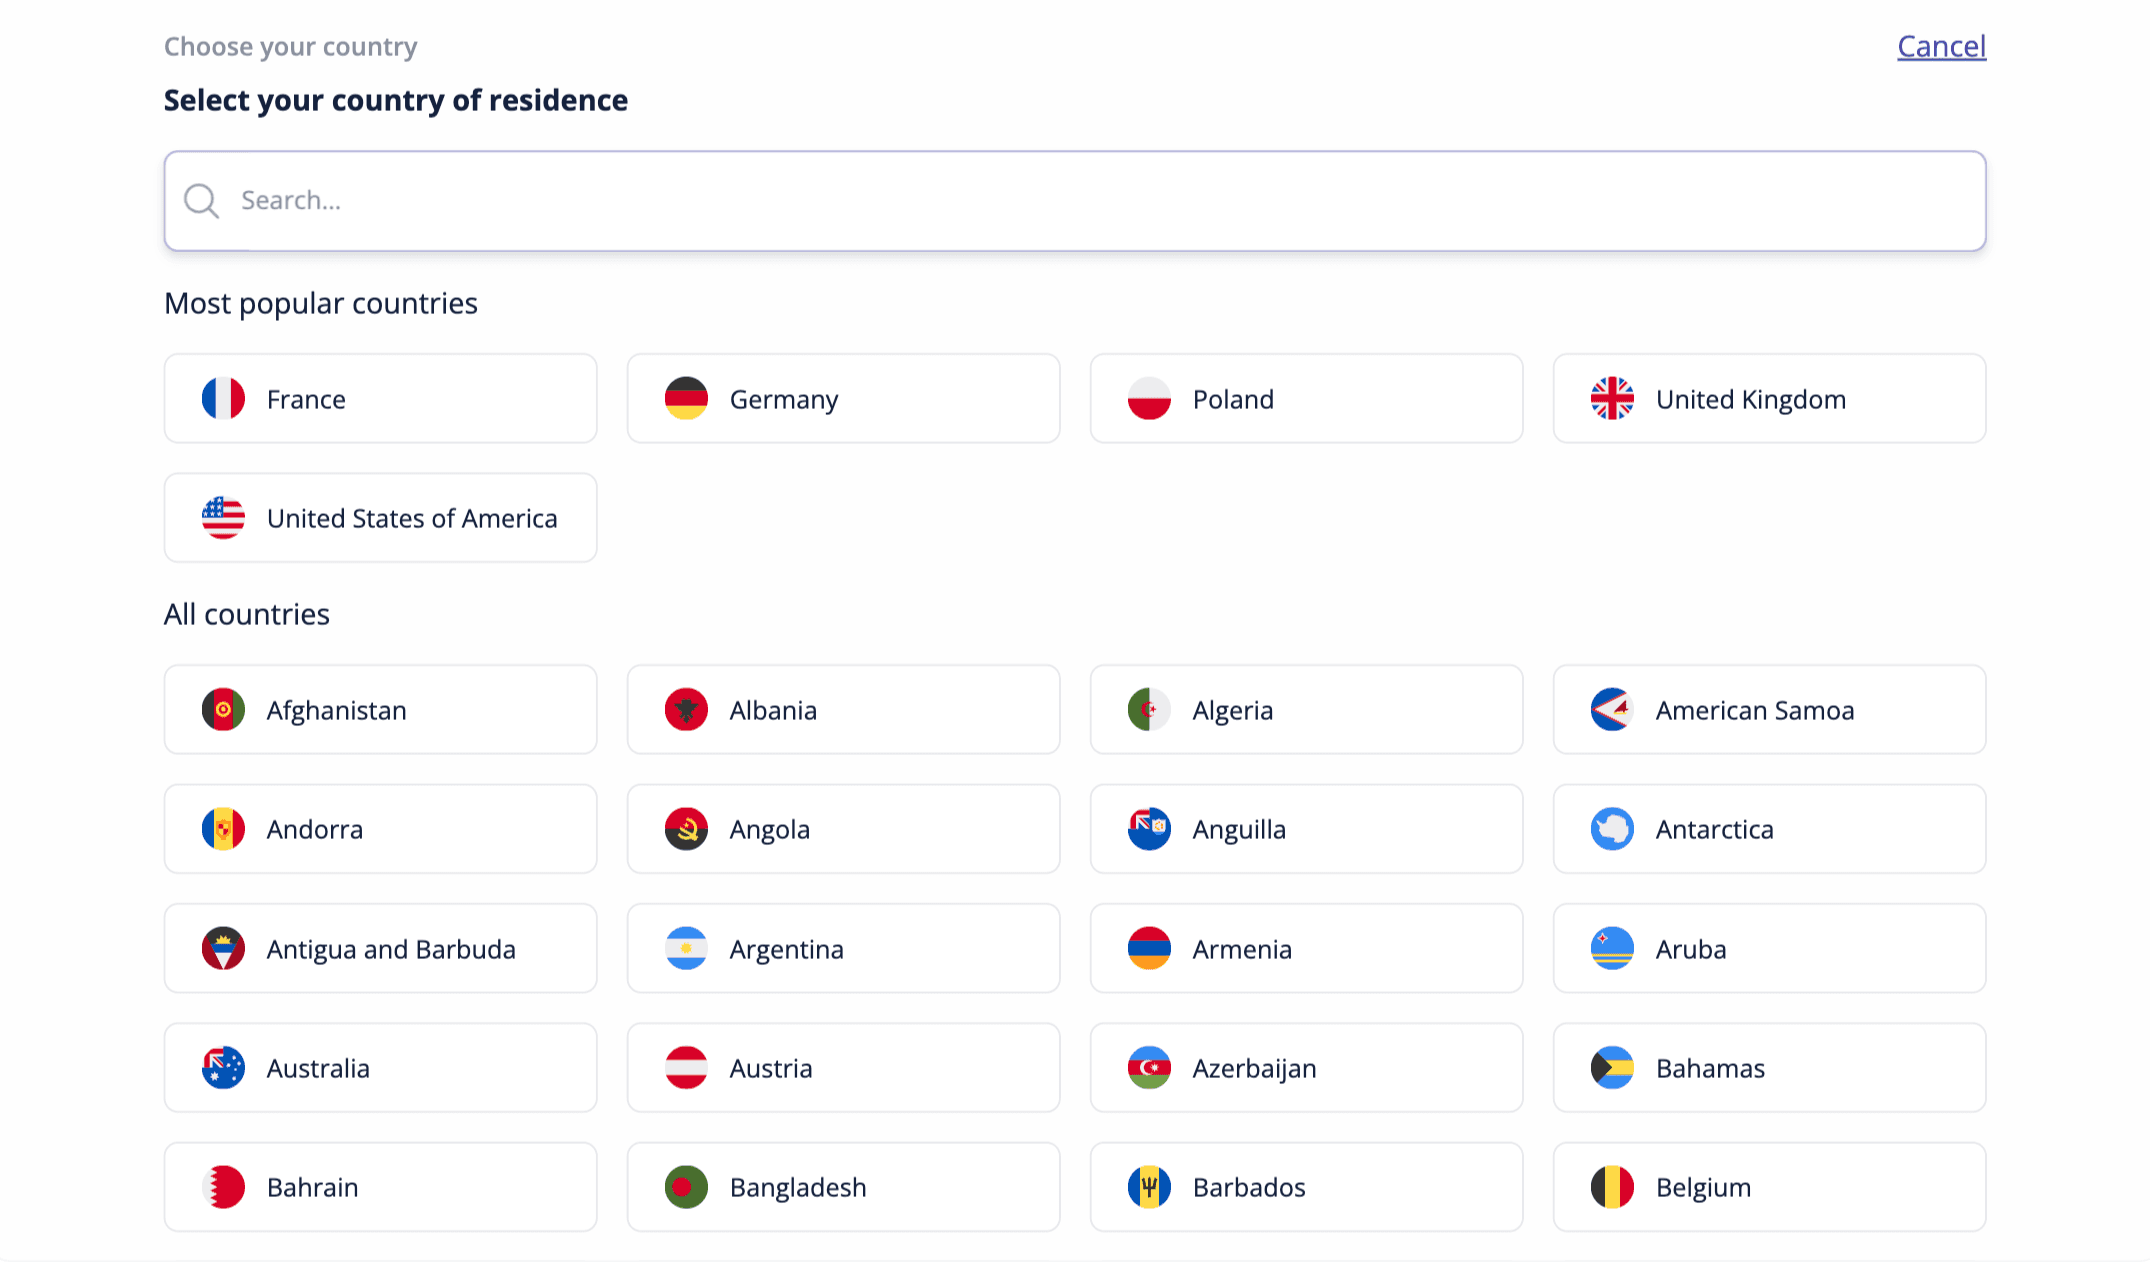This screenshot has width=2150, height=1262.
Task: Choose United States of America
Action: click(380, 518)
